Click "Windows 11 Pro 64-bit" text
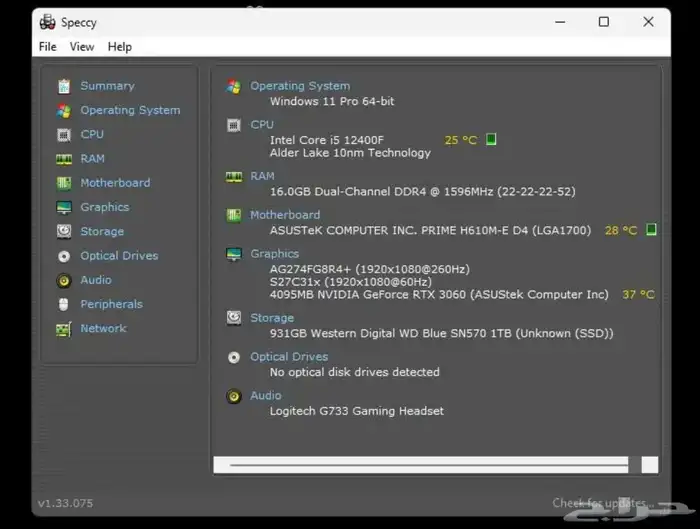The width and height of the screenshot is (700, 529). point(332,101)
